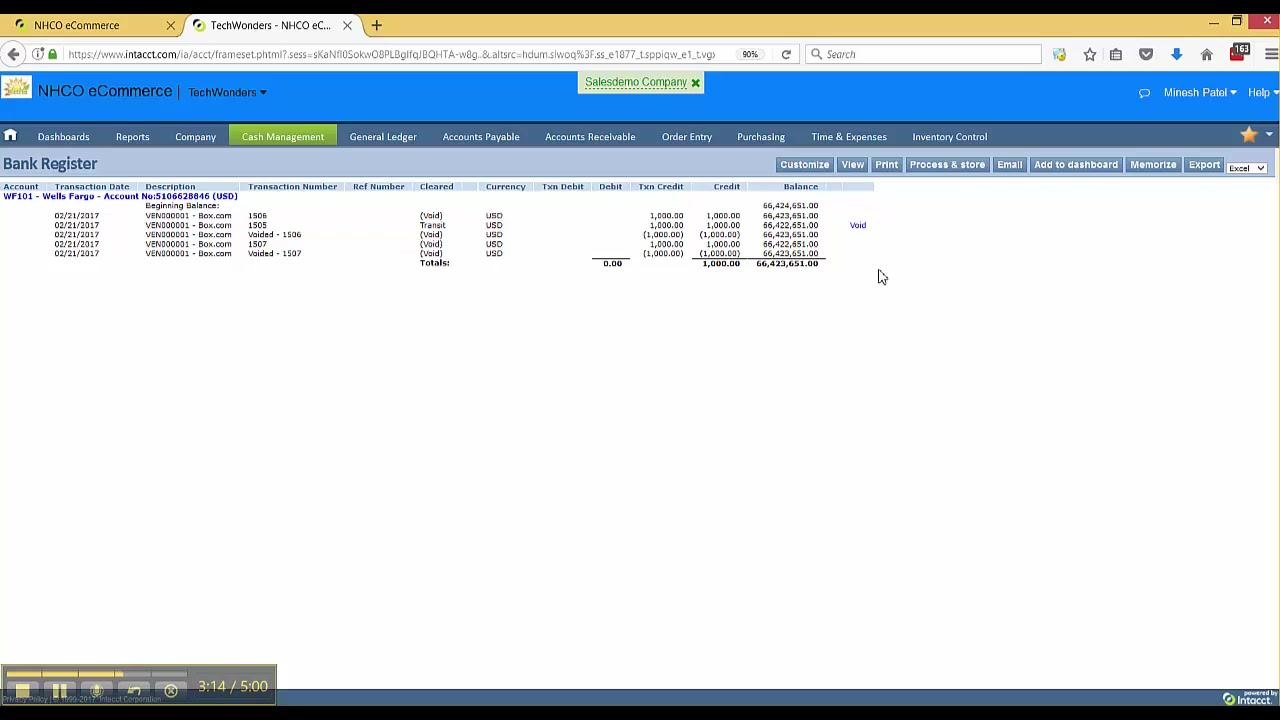Click the Memorize button
The height and width of the screenshot is (720, 1280).
(x=1153, y=165)
